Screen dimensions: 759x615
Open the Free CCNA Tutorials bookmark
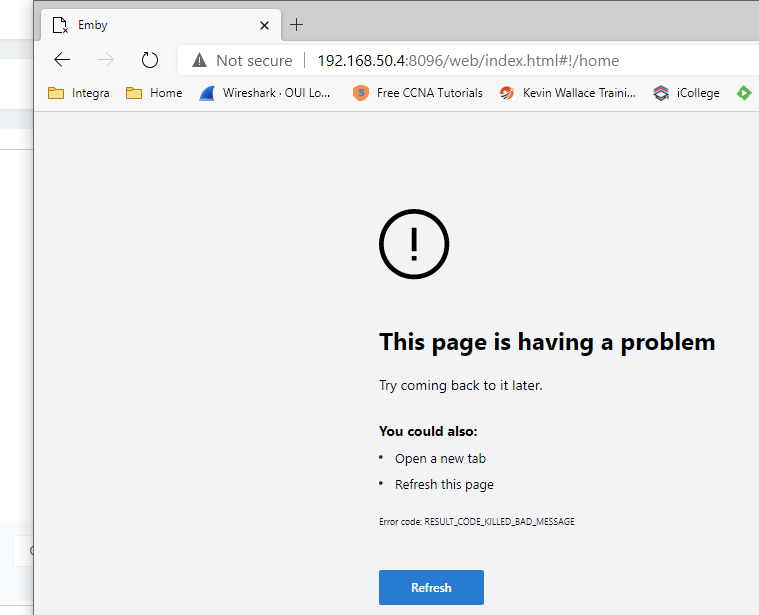coord(418,93)
